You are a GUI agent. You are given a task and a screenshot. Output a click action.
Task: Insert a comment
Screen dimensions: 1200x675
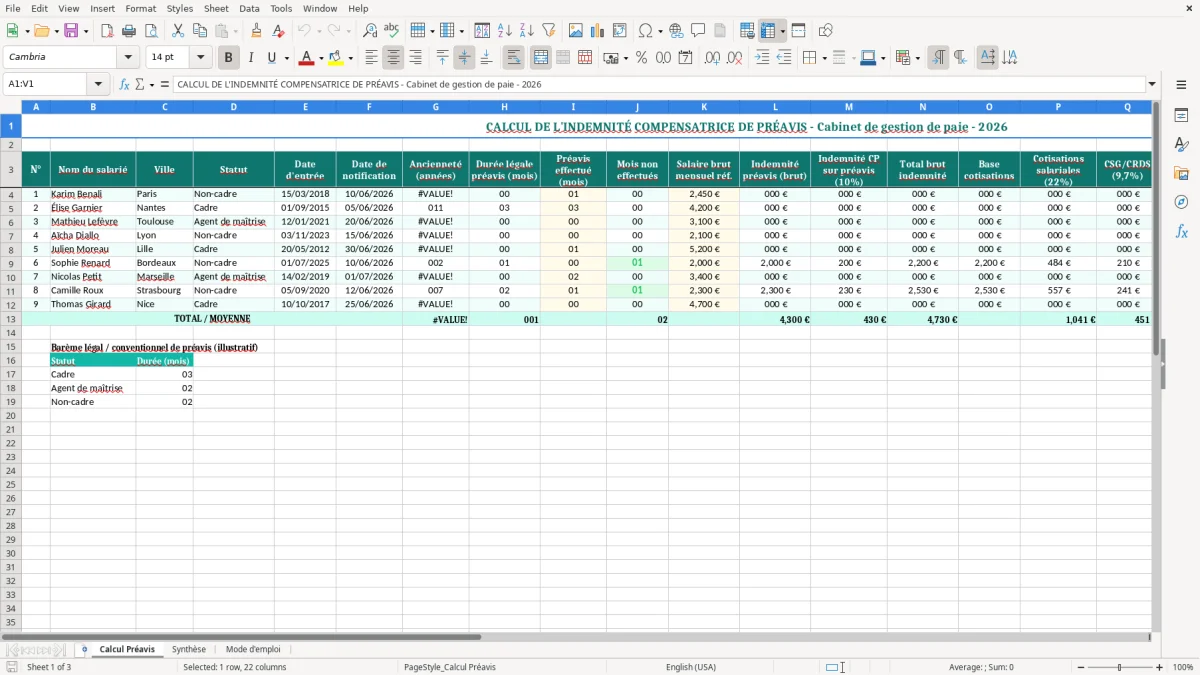698,31
